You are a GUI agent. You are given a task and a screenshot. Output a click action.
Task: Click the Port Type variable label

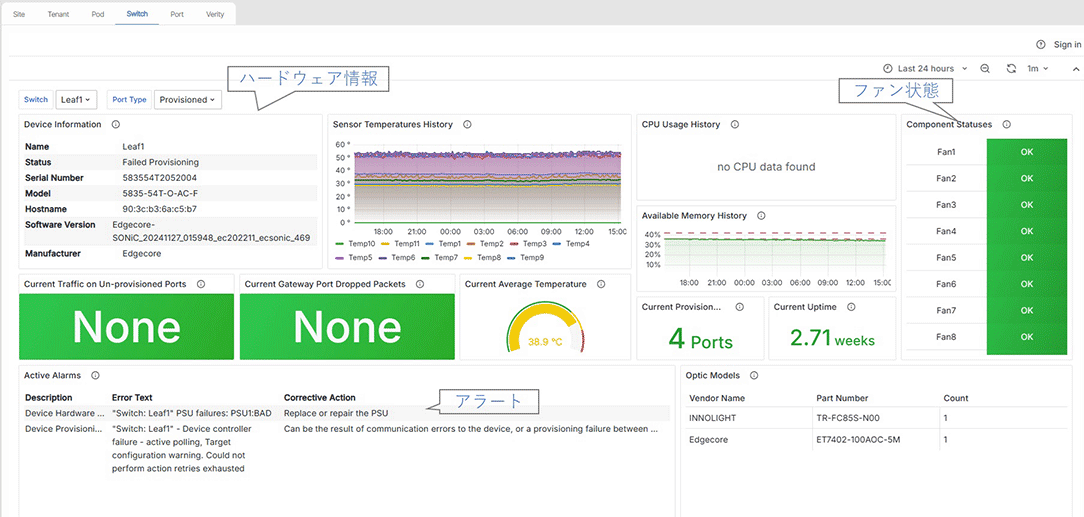pos(129,100)
